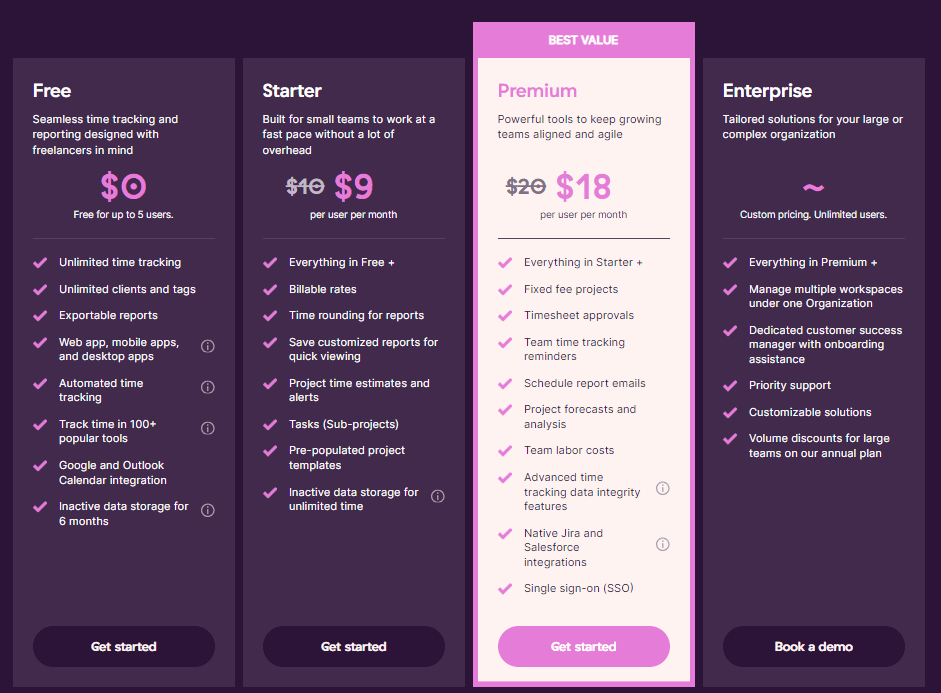This screenshot has width=941, height=693.
Task: Click the $18 Premium price
Action: pos(583,186)
